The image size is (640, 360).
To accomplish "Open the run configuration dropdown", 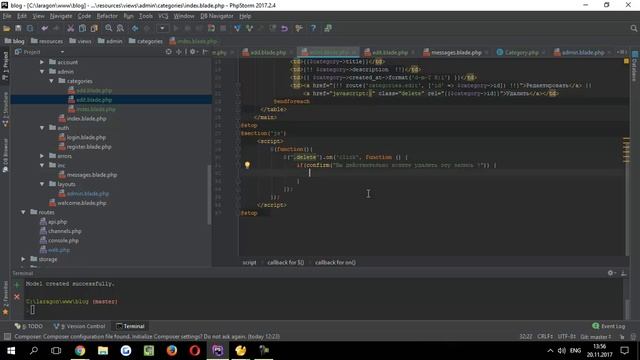I will [x=162, y=28].
